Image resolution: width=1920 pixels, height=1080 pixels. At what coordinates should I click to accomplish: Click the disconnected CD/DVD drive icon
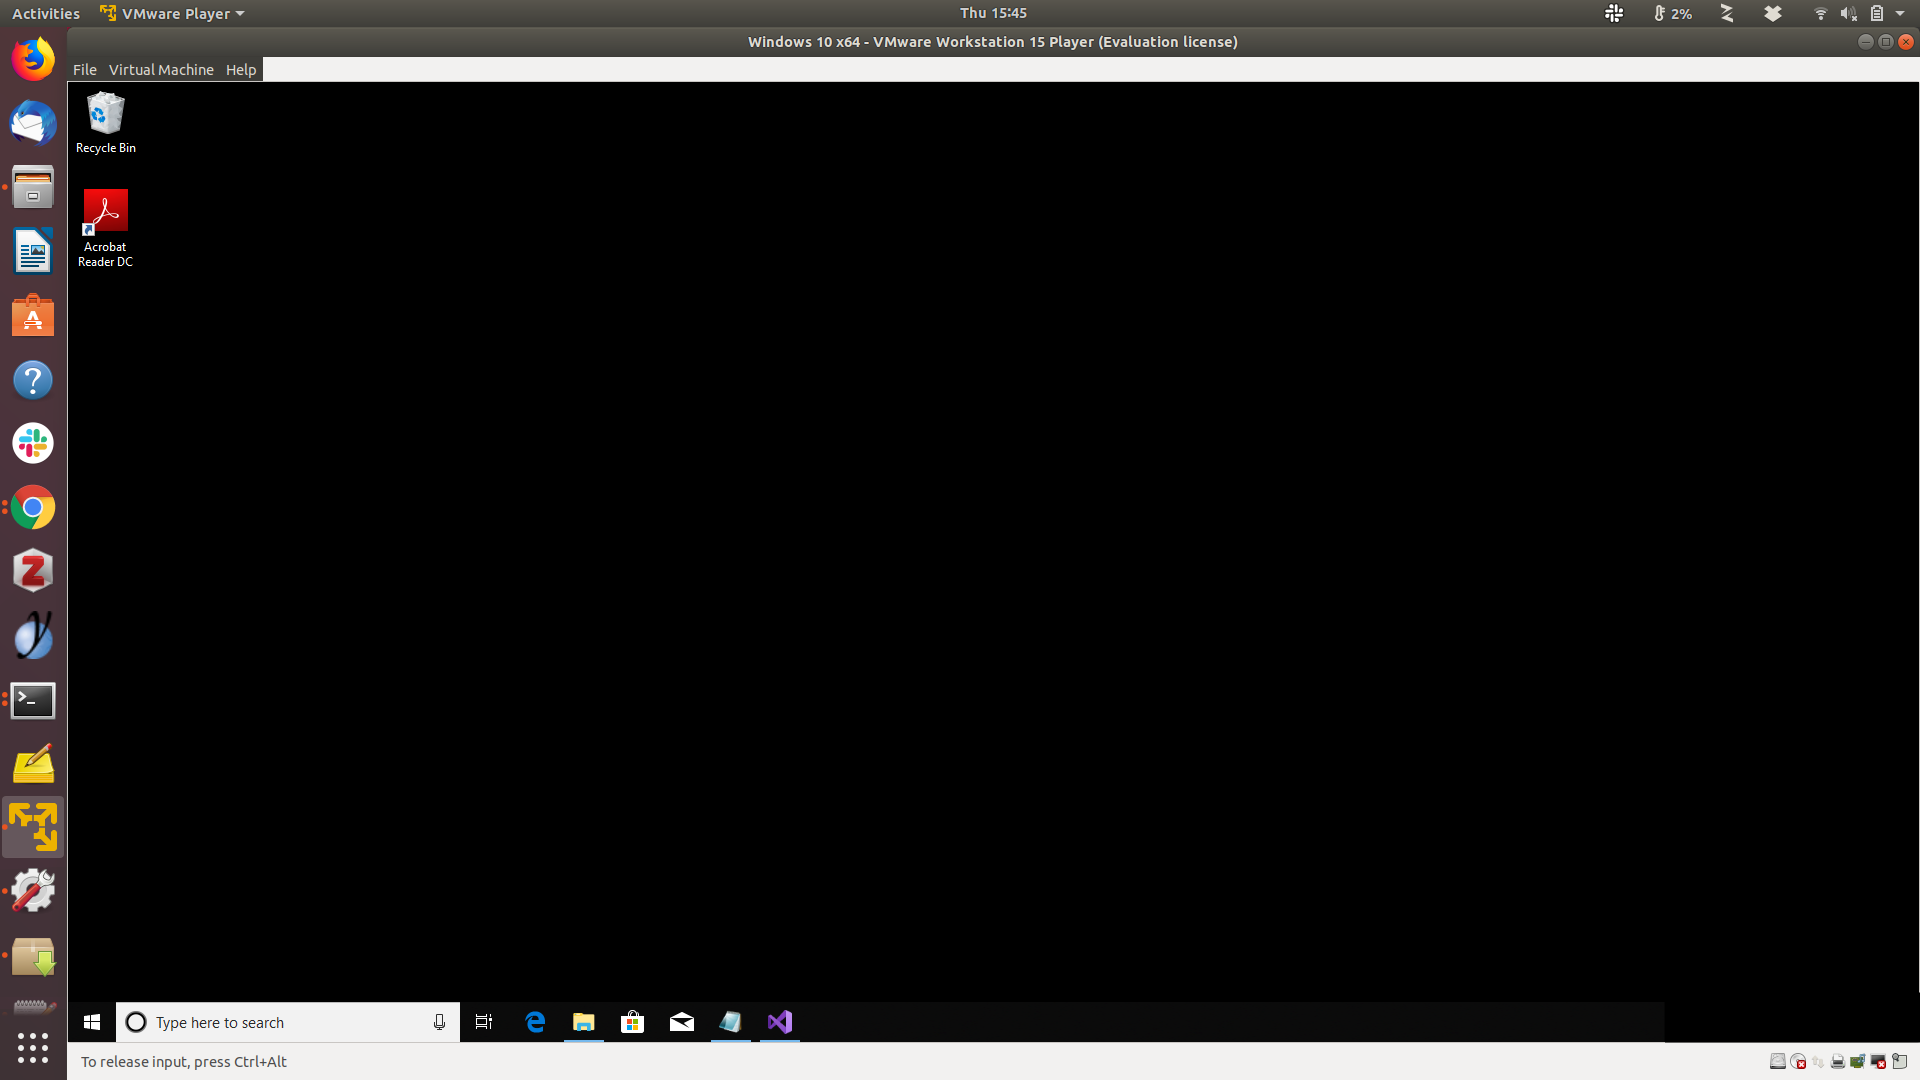[1798, 1061]
